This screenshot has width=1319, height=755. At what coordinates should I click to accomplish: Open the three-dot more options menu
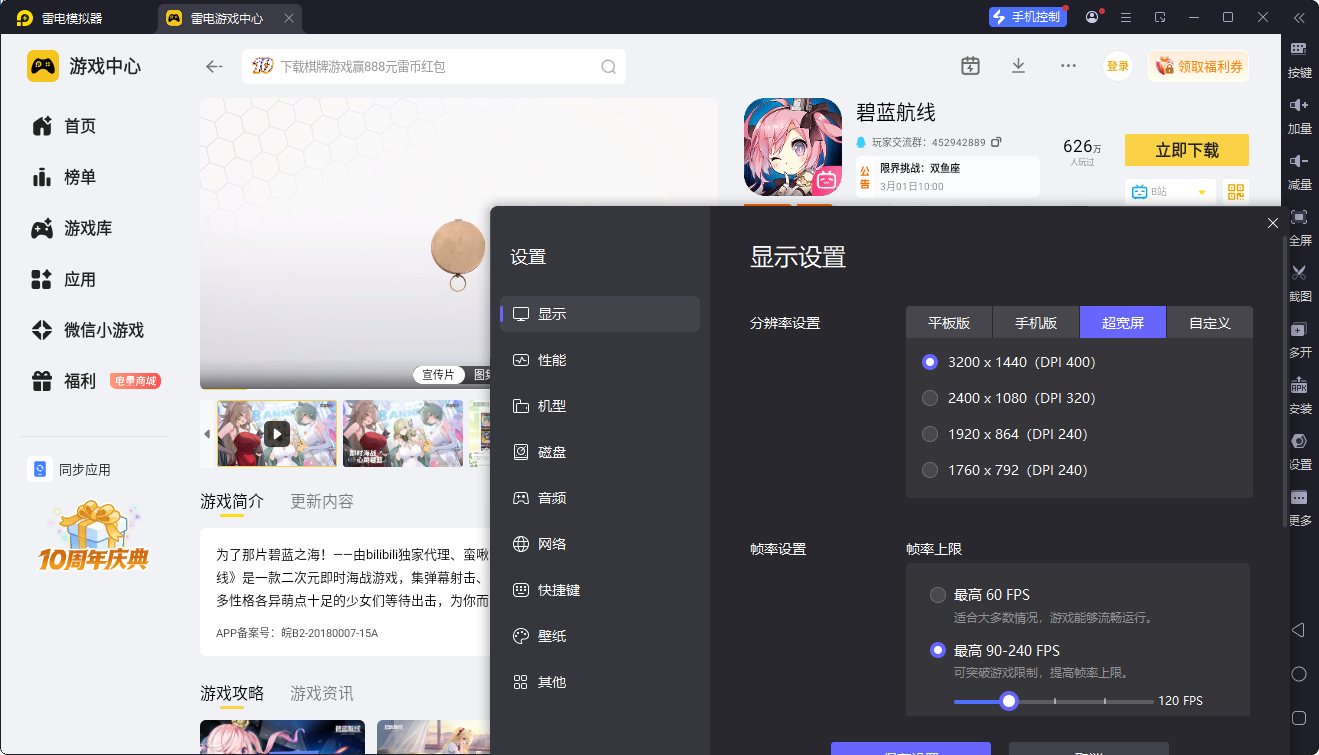click(x=1068, y=66)
